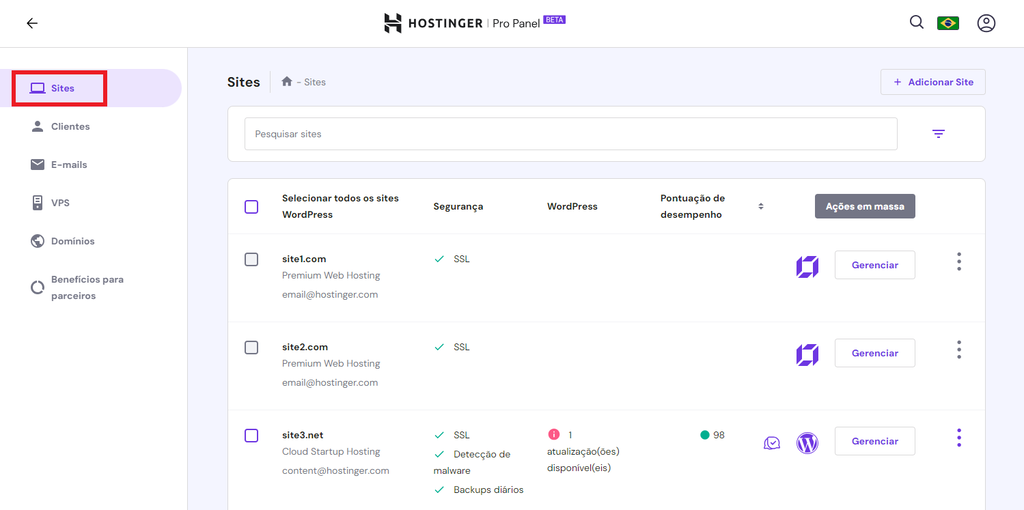Click the red update info icon for site3.net
The height and width of the screenshot is (510, 1024).
tap(554, 434)
